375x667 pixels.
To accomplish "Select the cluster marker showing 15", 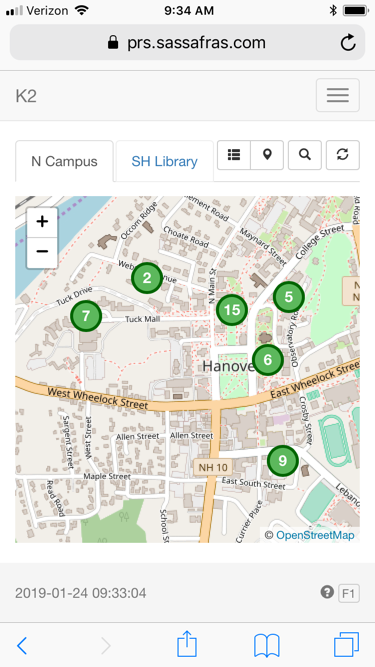I will [x=232, y=310].
